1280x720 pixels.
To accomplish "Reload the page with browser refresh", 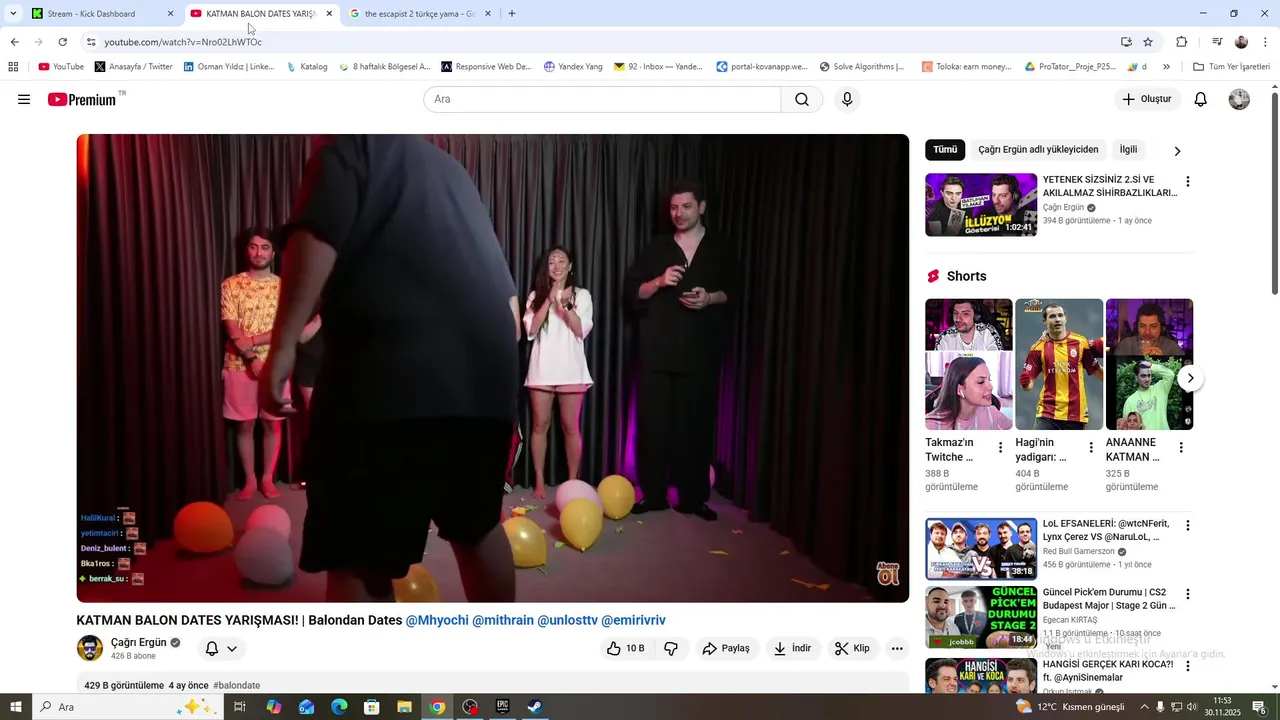I will click(x=62, y=42).
